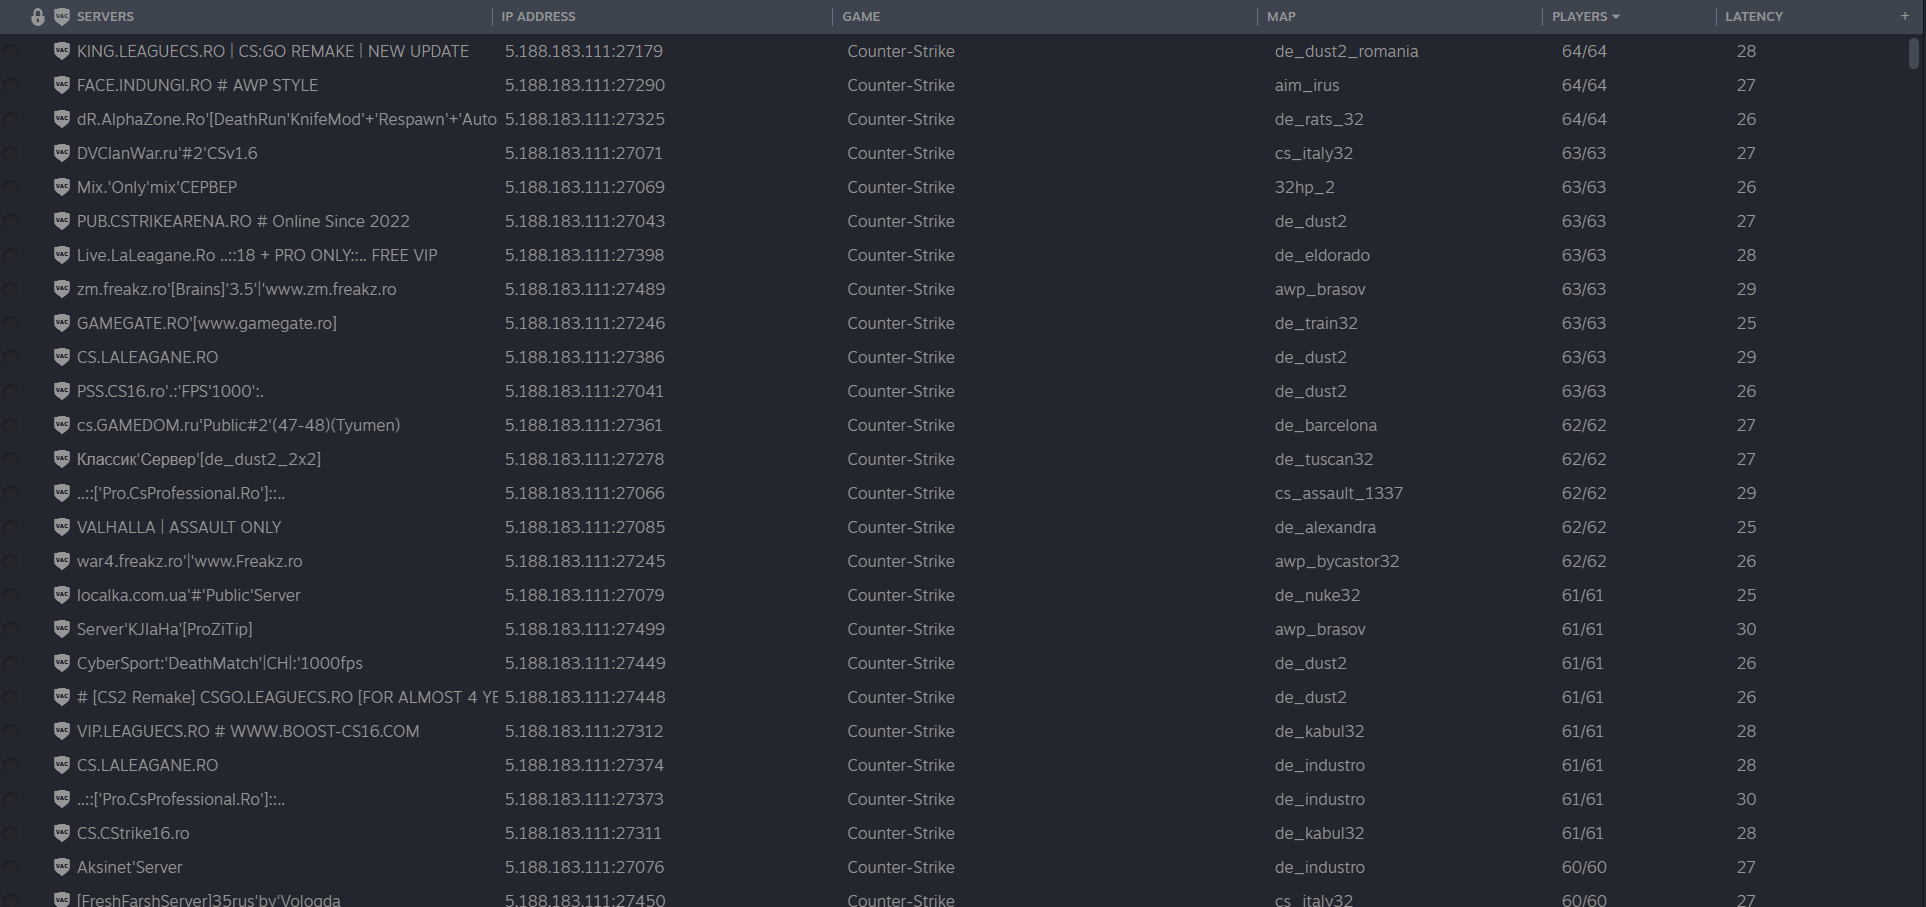1926x907 pixels.
Task: Click the VAC icon next to VALHALLA | ASSAULT ONLY
Action: point(62,527)
